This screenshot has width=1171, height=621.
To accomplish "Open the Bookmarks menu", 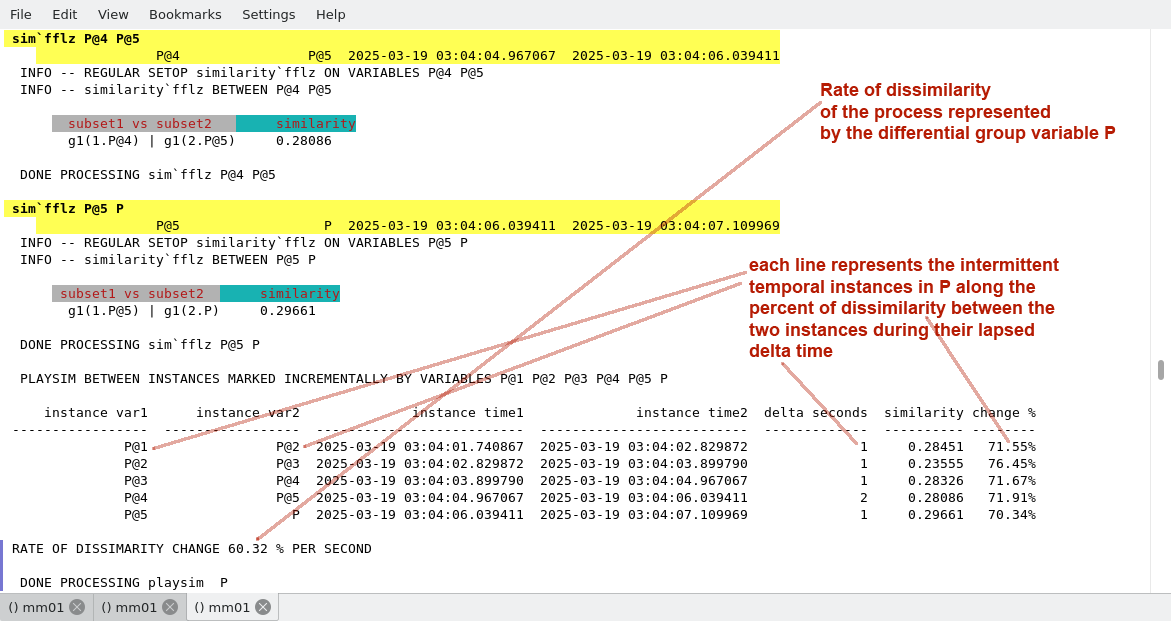I will point(185,14).
